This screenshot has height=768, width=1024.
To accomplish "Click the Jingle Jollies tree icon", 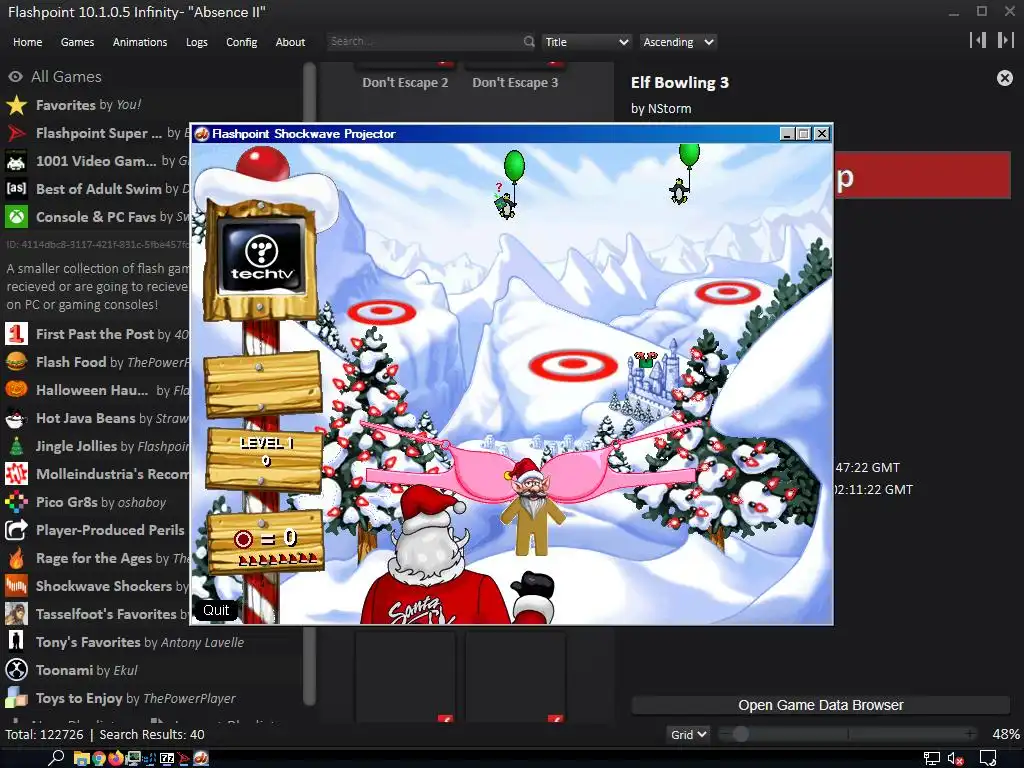I will pyautogui.click(x=16, y=446).
